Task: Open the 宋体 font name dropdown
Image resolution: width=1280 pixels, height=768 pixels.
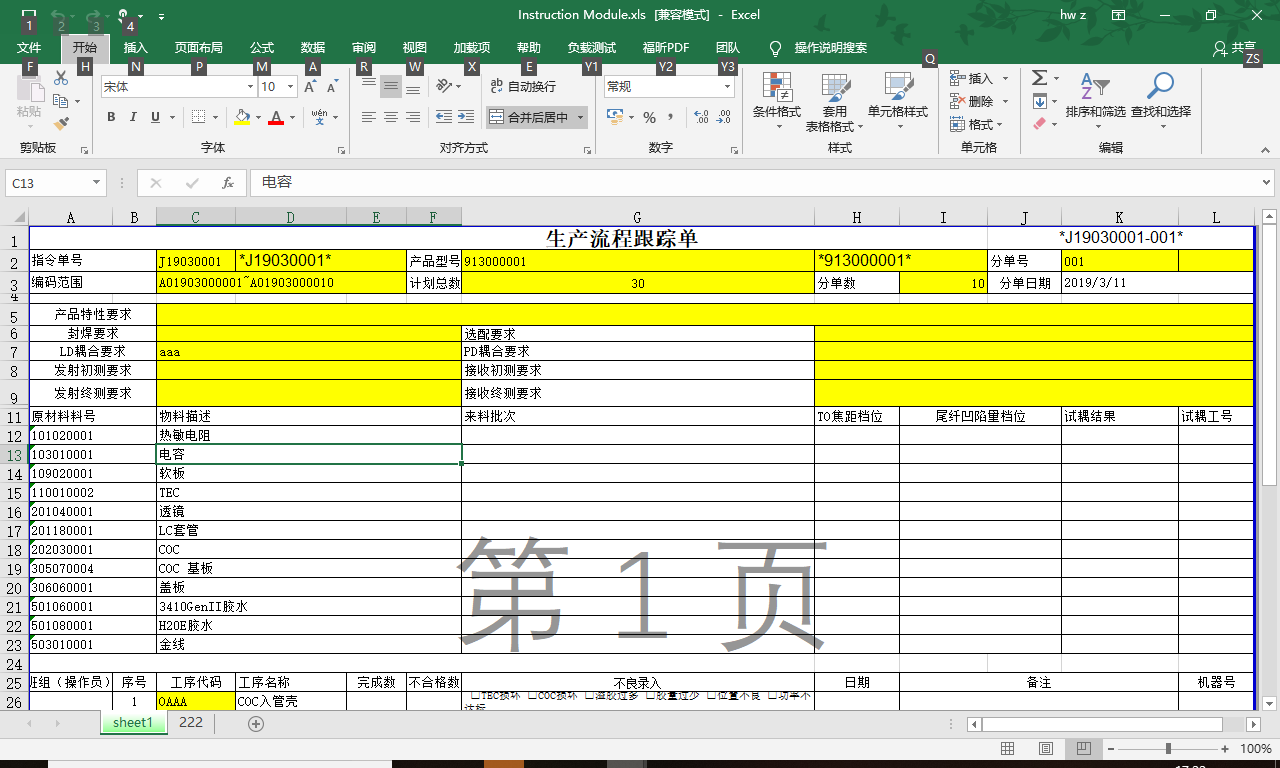Action: coord(250,87)
